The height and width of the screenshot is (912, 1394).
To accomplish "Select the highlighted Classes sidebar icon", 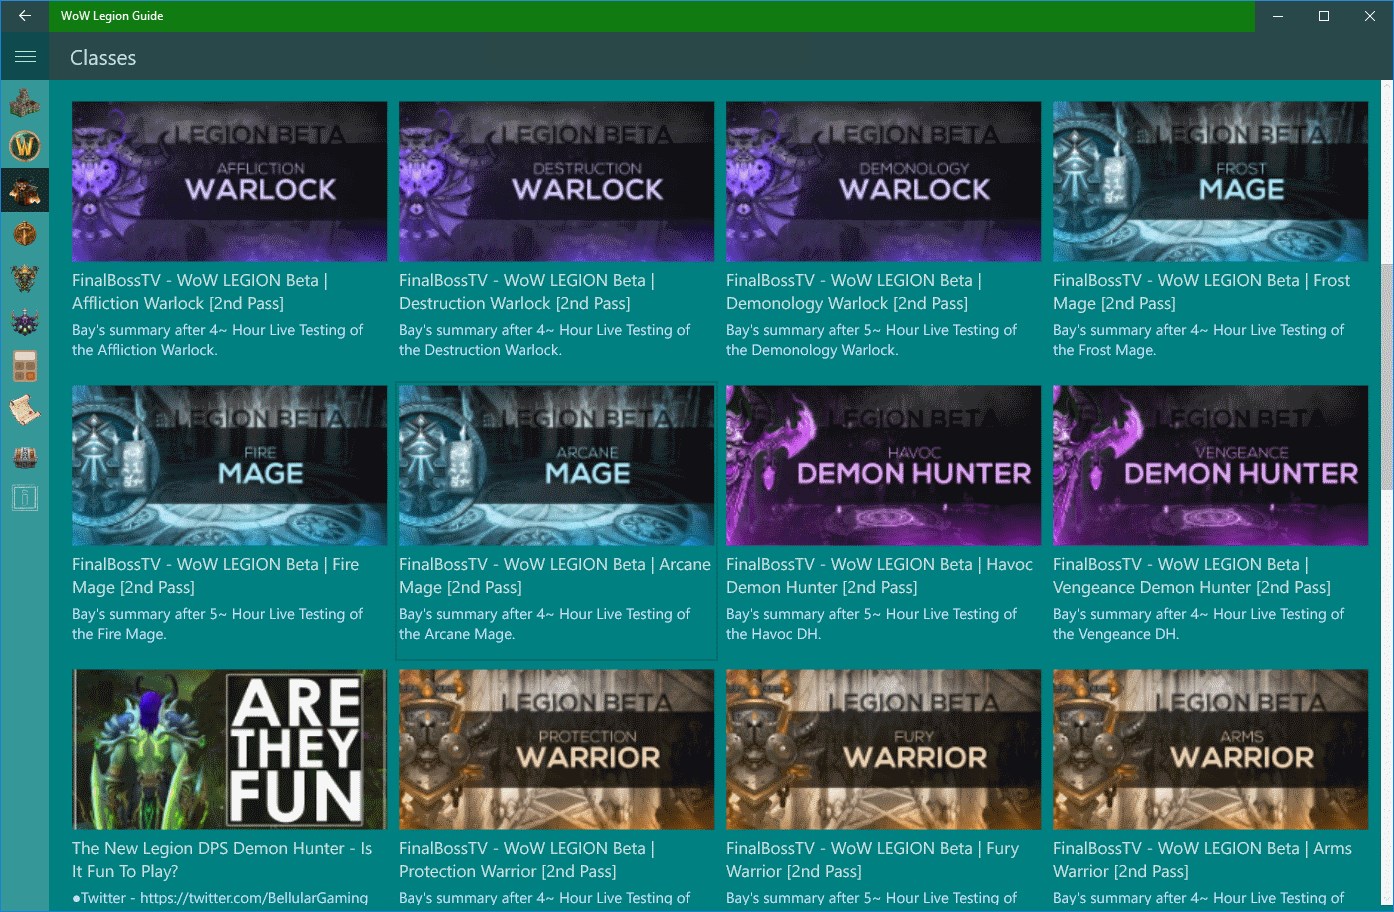I will (x=25, y=190).
